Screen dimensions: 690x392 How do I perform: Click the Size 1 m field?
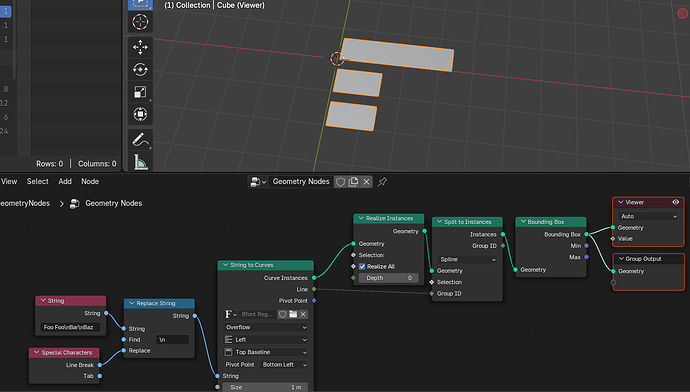(x=265, y=387)
